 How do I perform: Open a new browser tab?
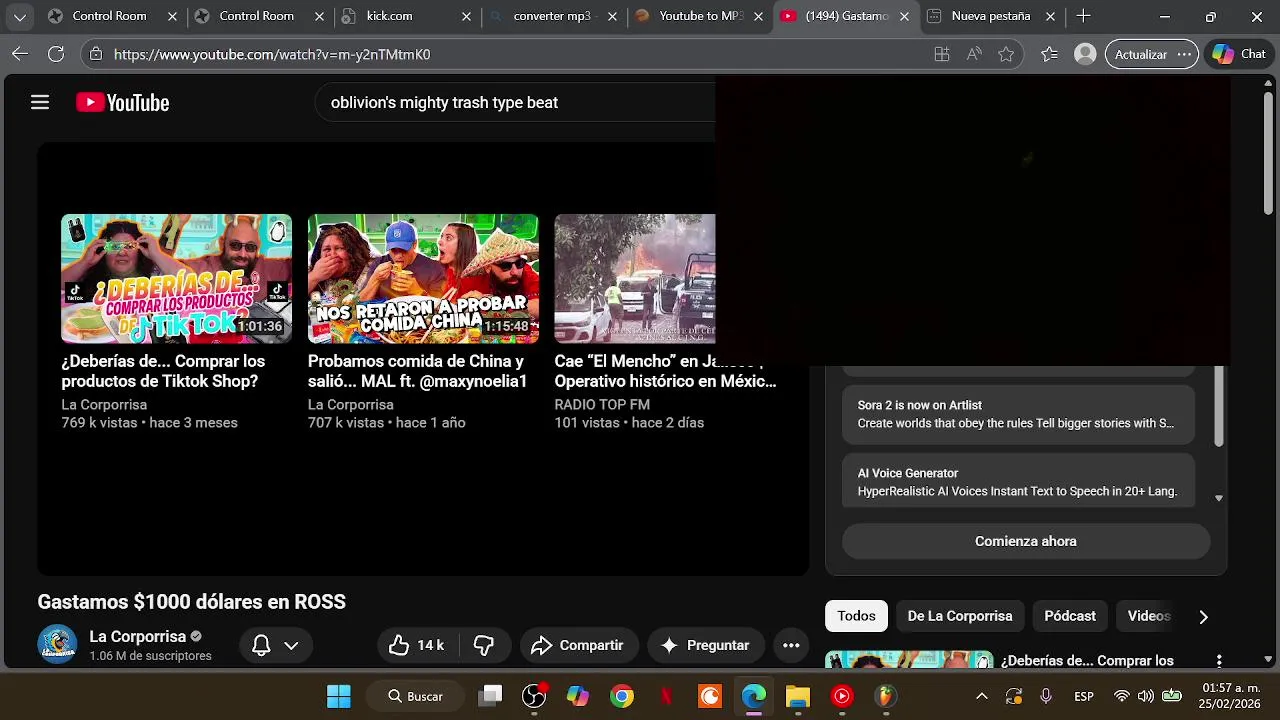click(x=1083, y=16)
